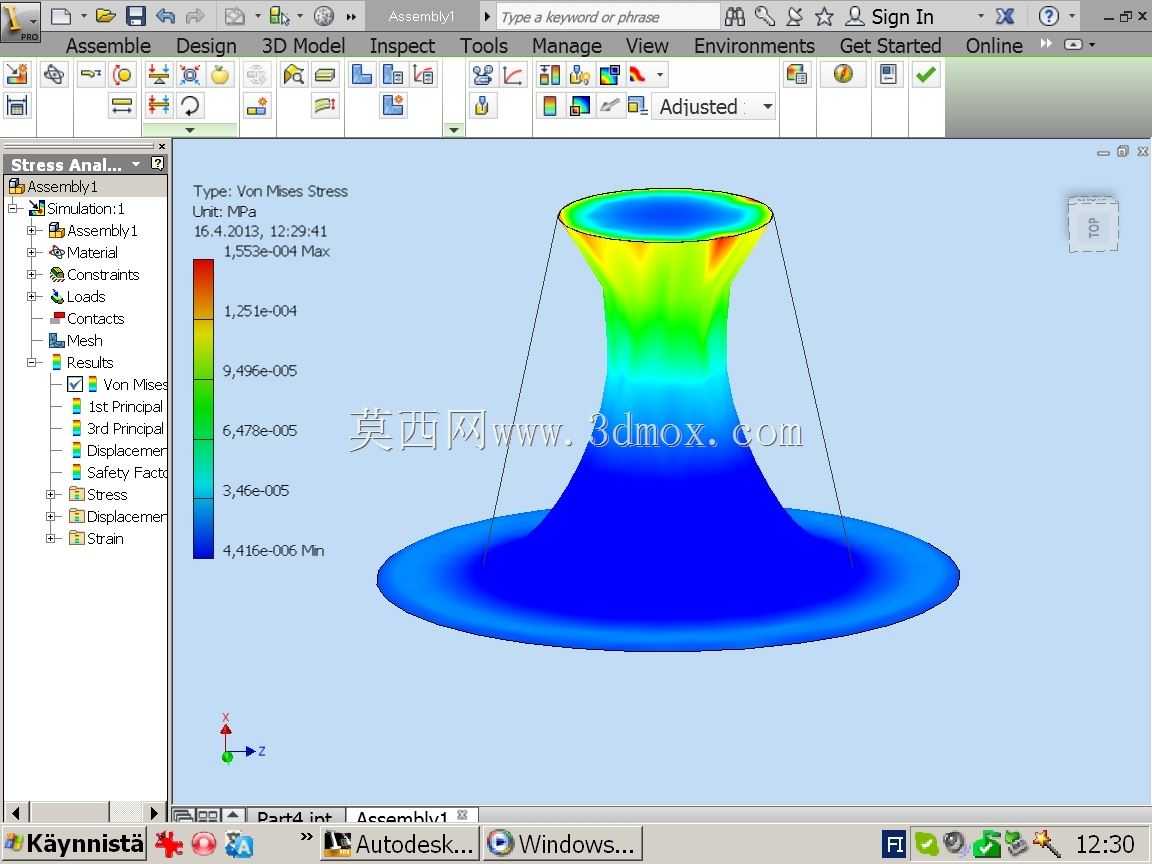This screenshot has width=1152, height=864.
Task: Open the Color Bar settings icon
Action: click(549, 107)
